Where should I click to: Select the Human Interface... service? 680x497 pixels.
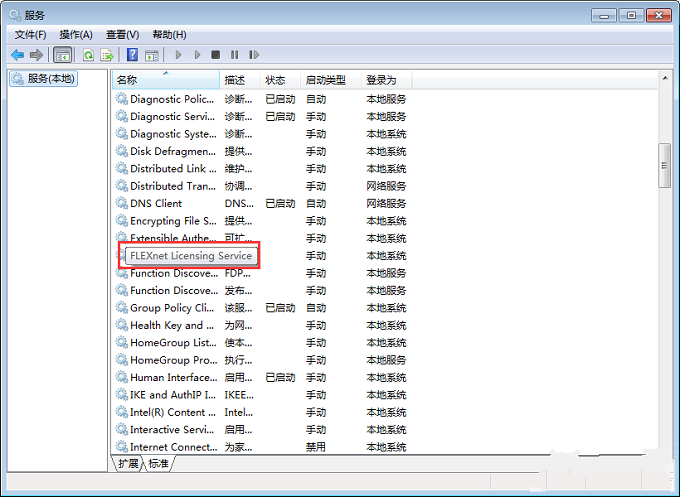click(261, 377)
